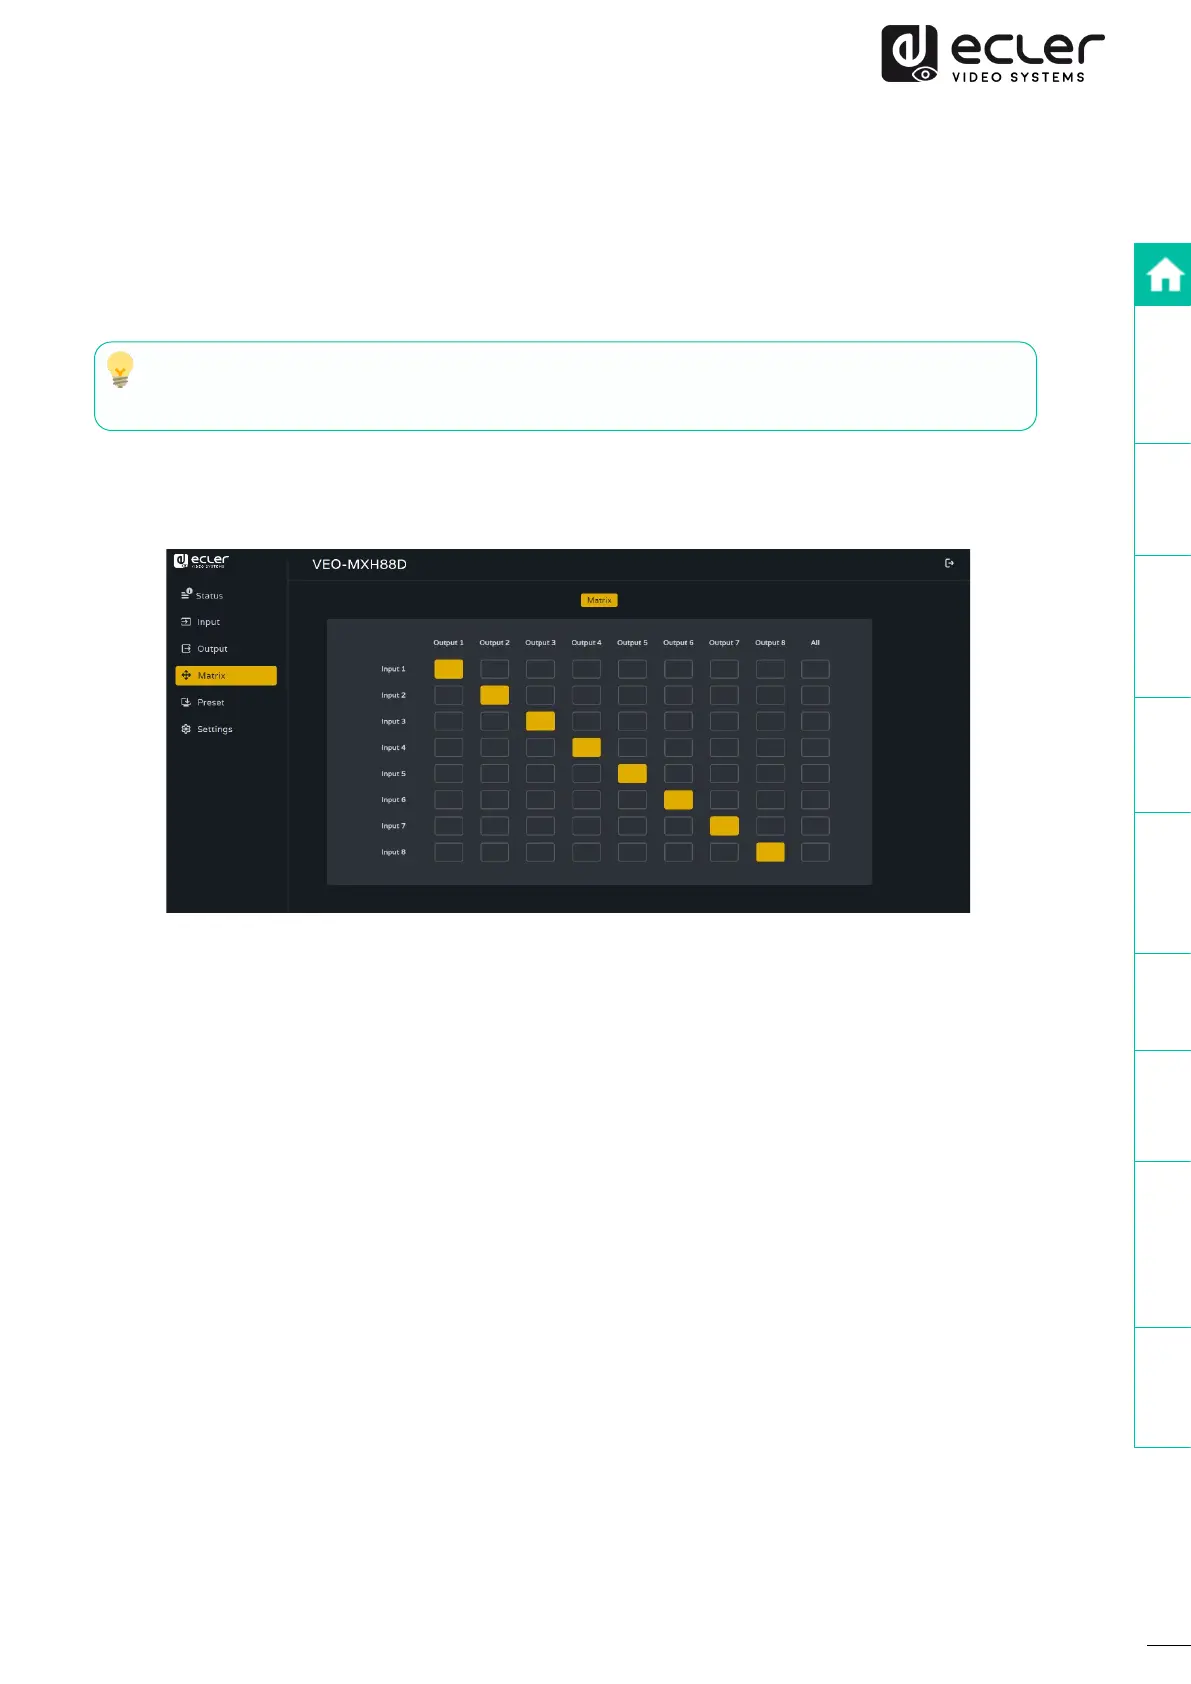Viewport: 1191px width, 1684px height.
Task: Open the Input page from the sidebar
Action: pyautogui.click(x=207, y=622)
